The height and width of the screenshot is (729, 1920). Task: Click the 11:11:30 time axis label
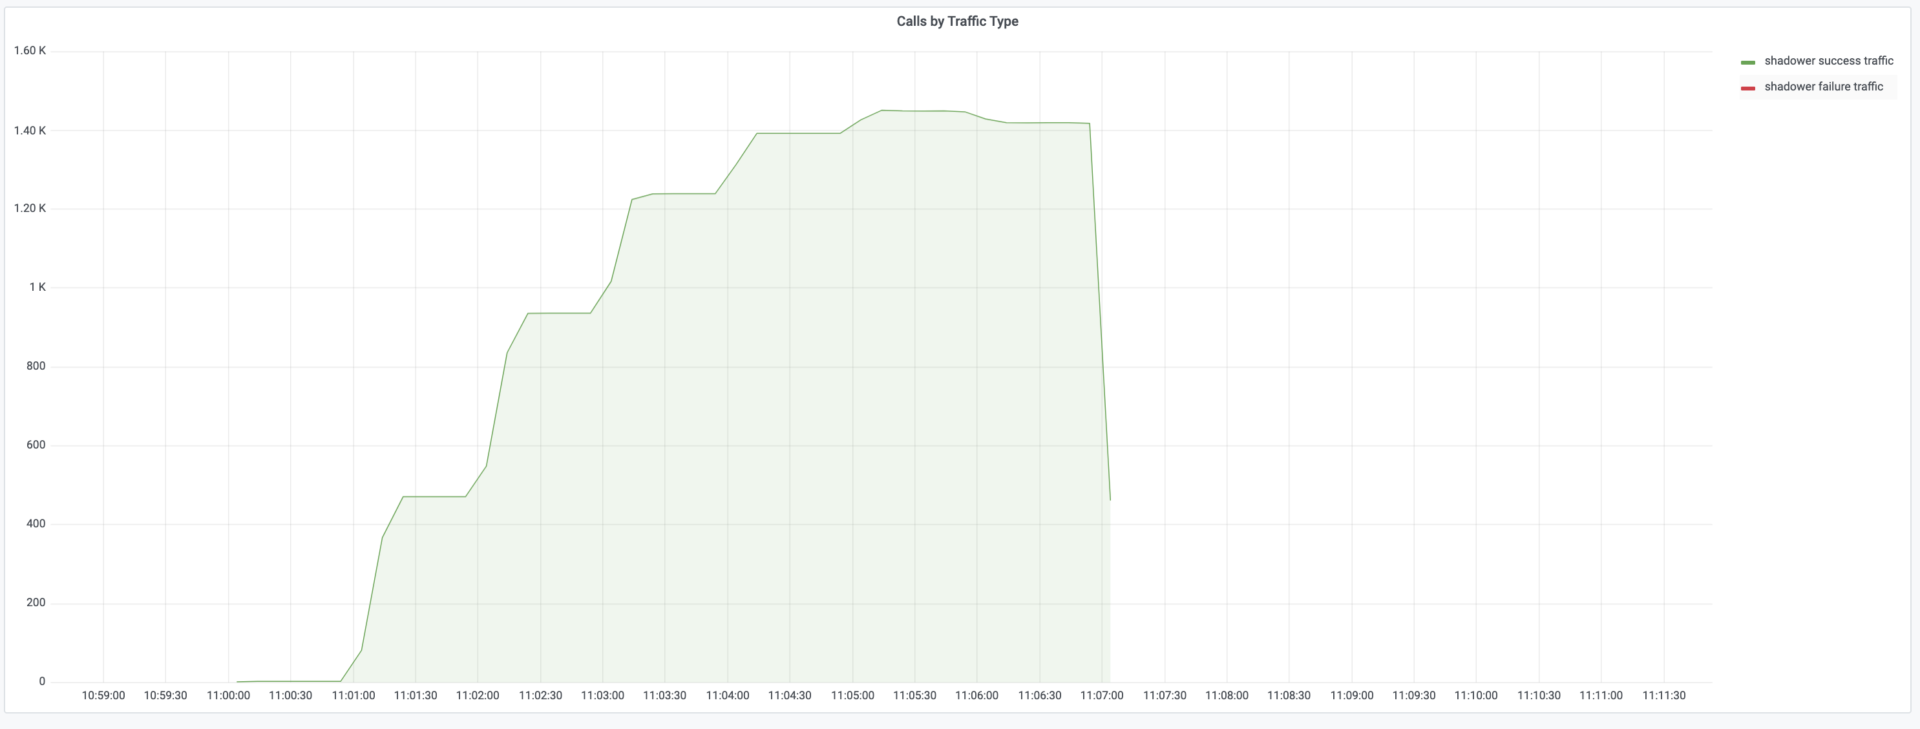click(1664, 696)
